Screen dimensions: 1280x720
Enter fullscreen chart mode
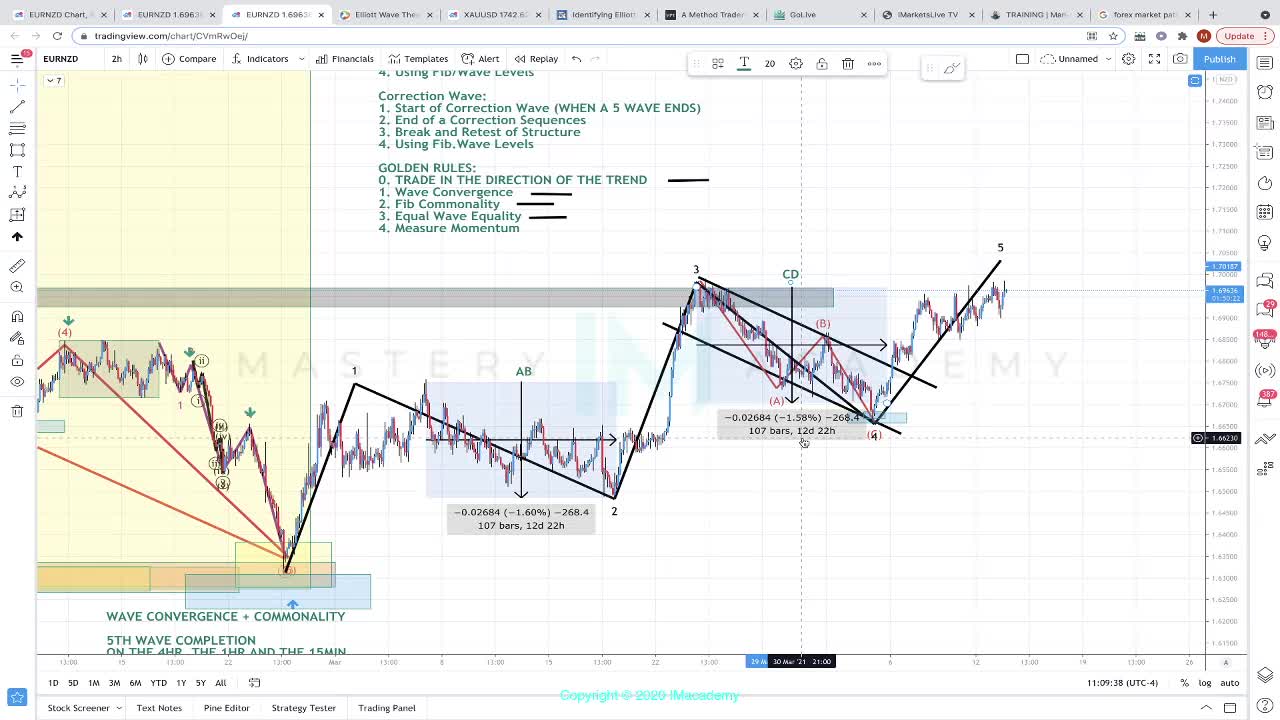[x=1154, y=59]
